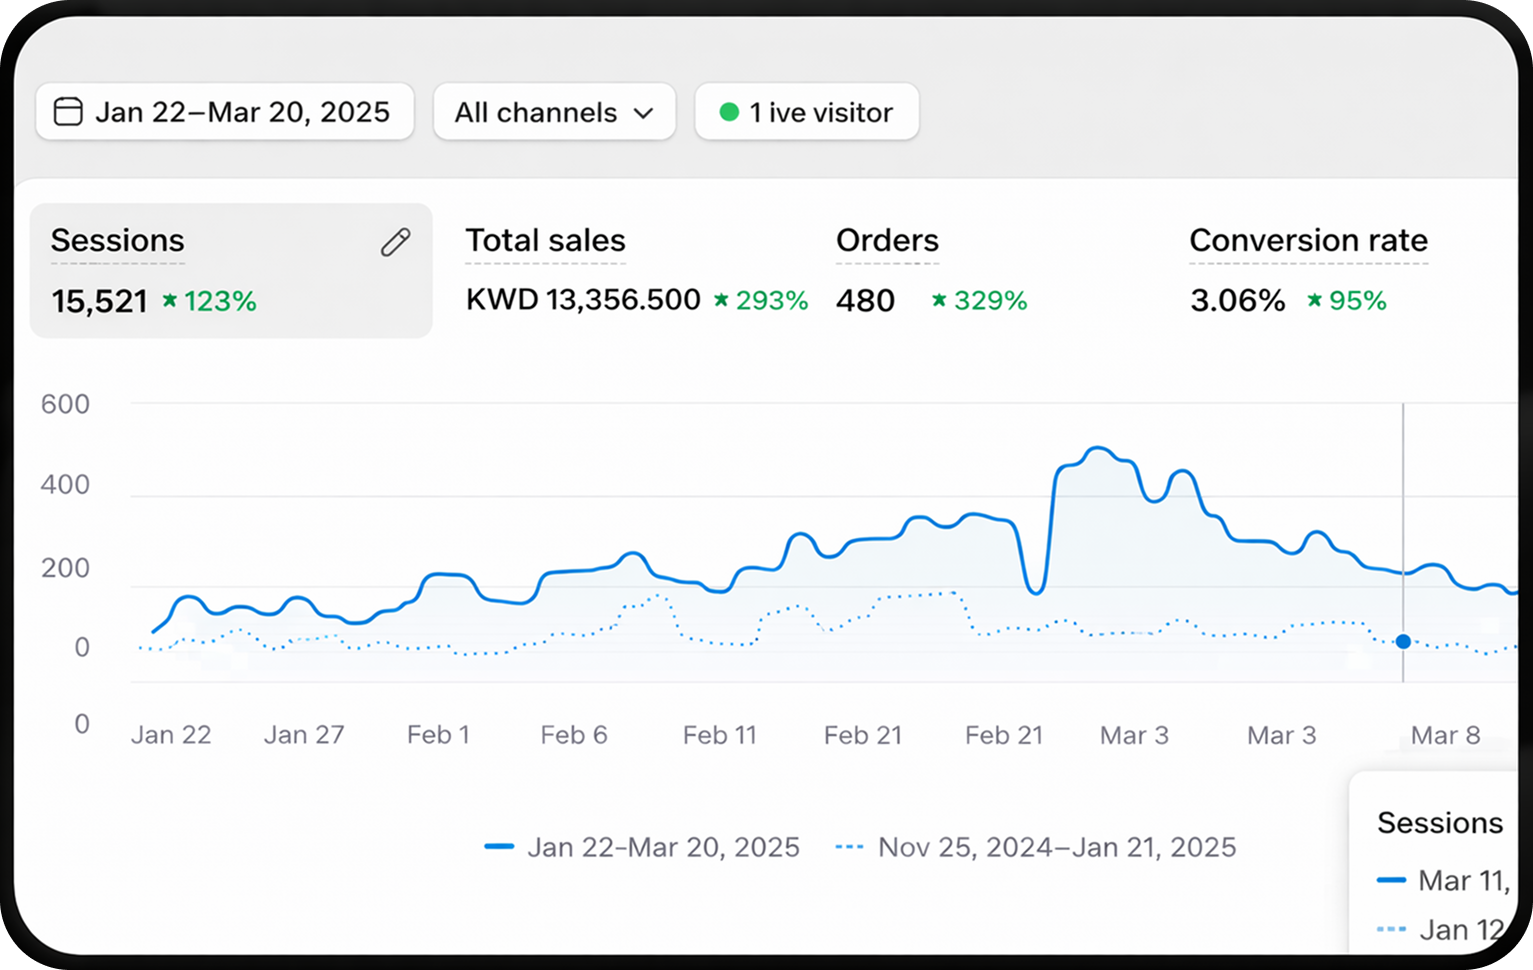Switch to the Orders metric
This screenshot has width=1533, height=970.
887,241
